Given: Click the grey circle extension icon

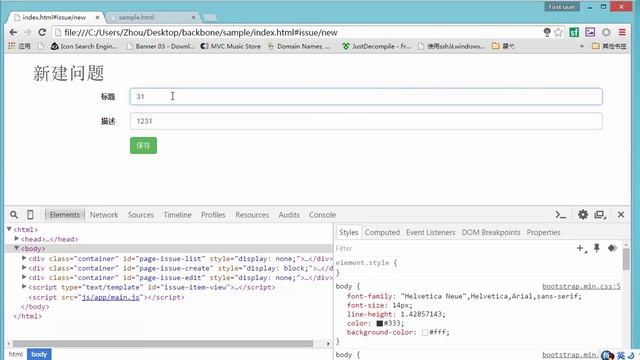Looking at the screenshot, I should (x=606, y=32).
